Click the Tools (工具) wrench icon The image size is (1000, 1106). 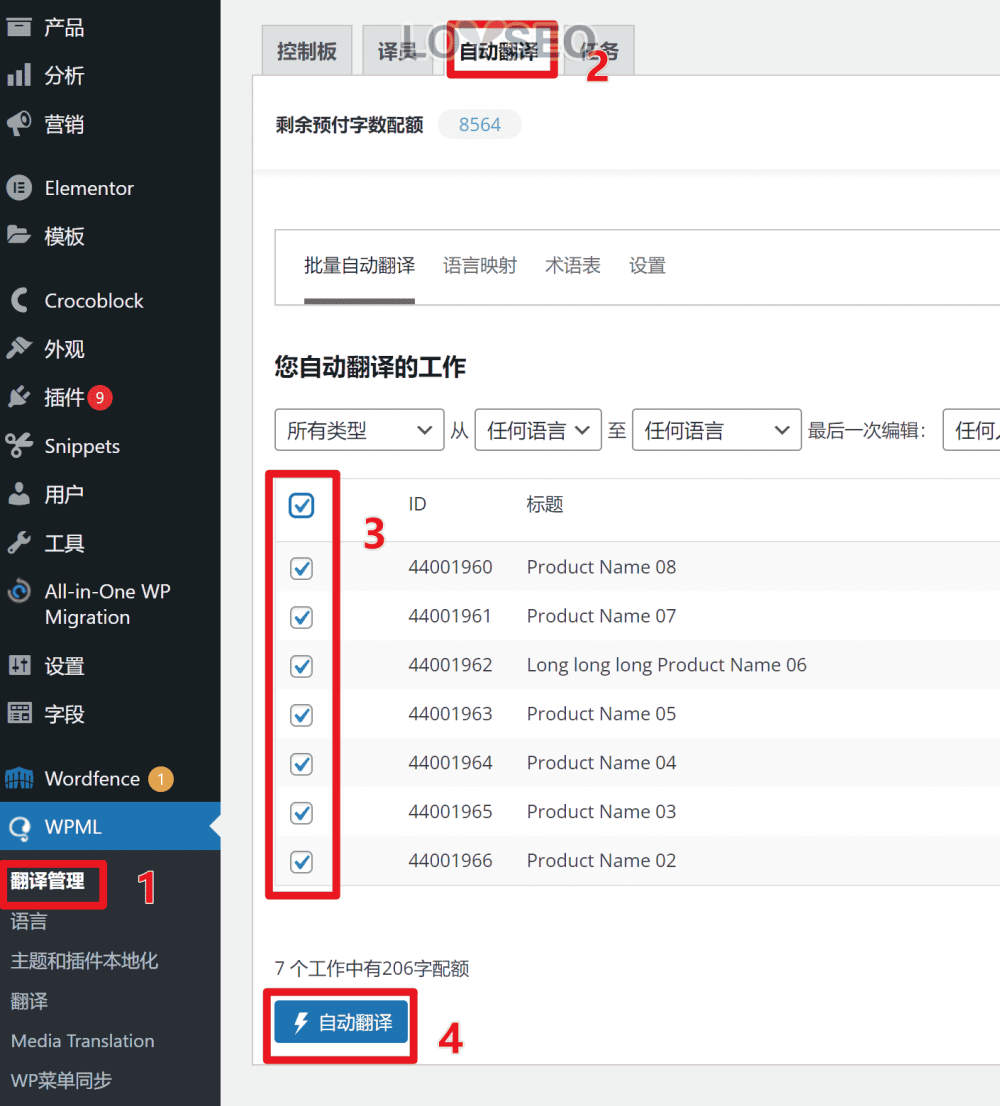[19, 542]
